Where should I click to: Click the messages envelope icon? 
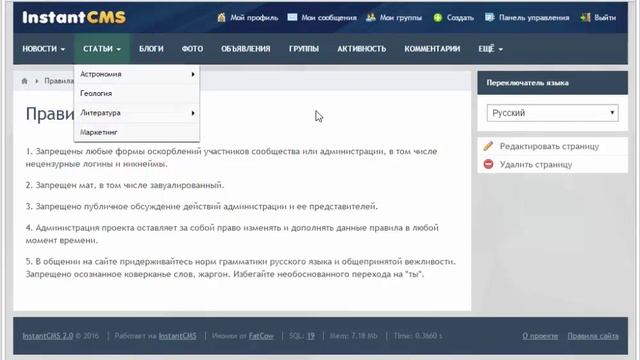[292, 17]
